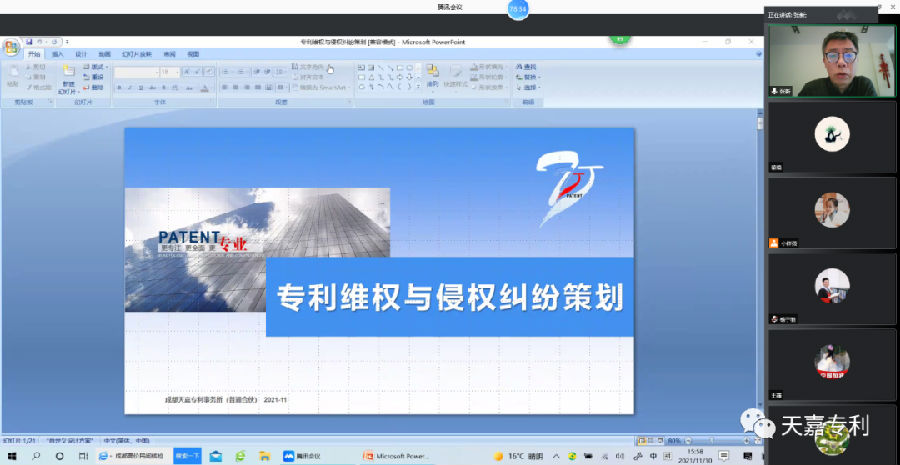
Task: Click the Paste icon in clipboard group
Action: pyautogui.click(x=13, y=76)
